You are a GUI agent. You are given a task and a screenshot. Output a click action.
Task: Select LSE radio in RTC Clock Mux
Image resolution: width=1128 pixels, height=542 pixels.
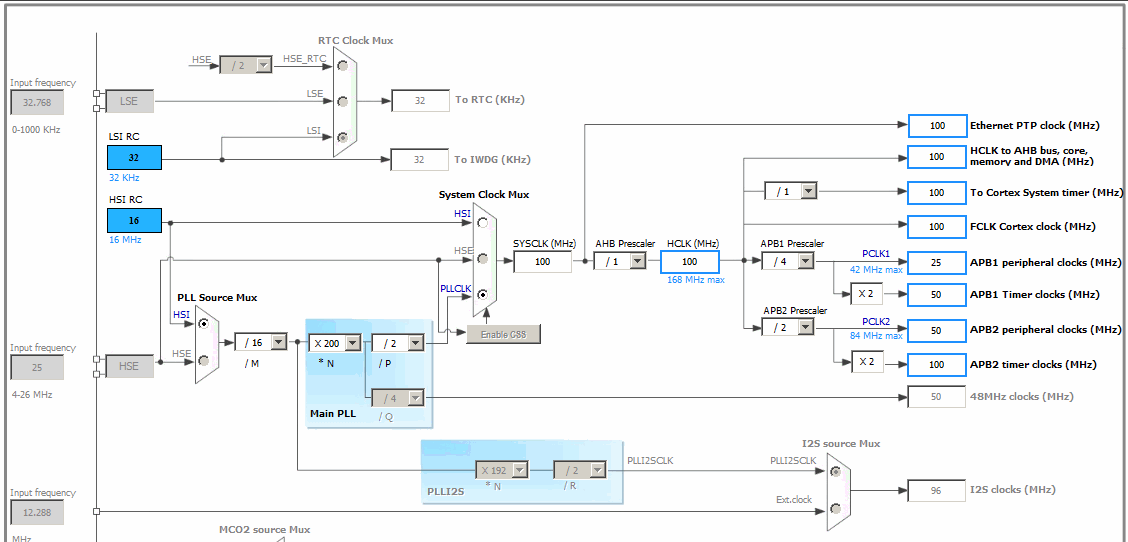coord(343,101)
